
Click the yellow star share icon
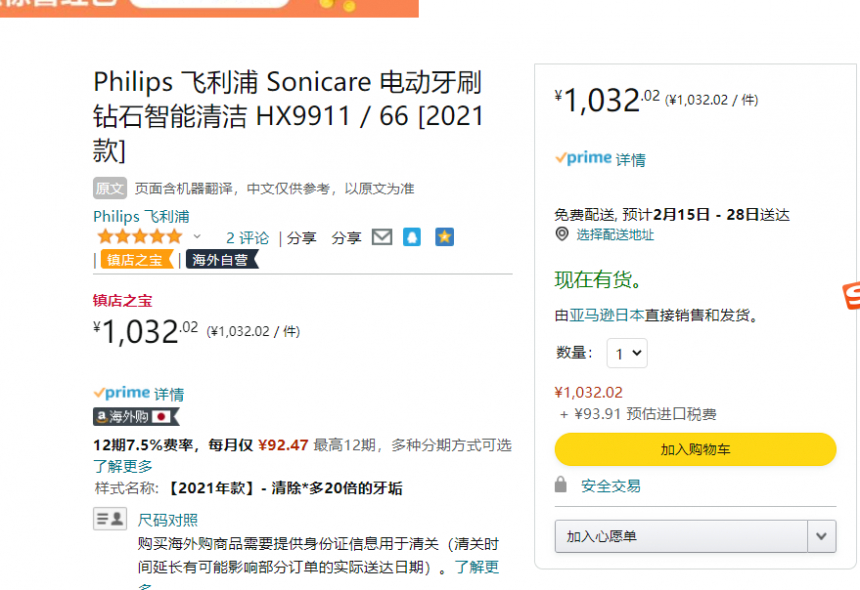[x=444, y=237]
